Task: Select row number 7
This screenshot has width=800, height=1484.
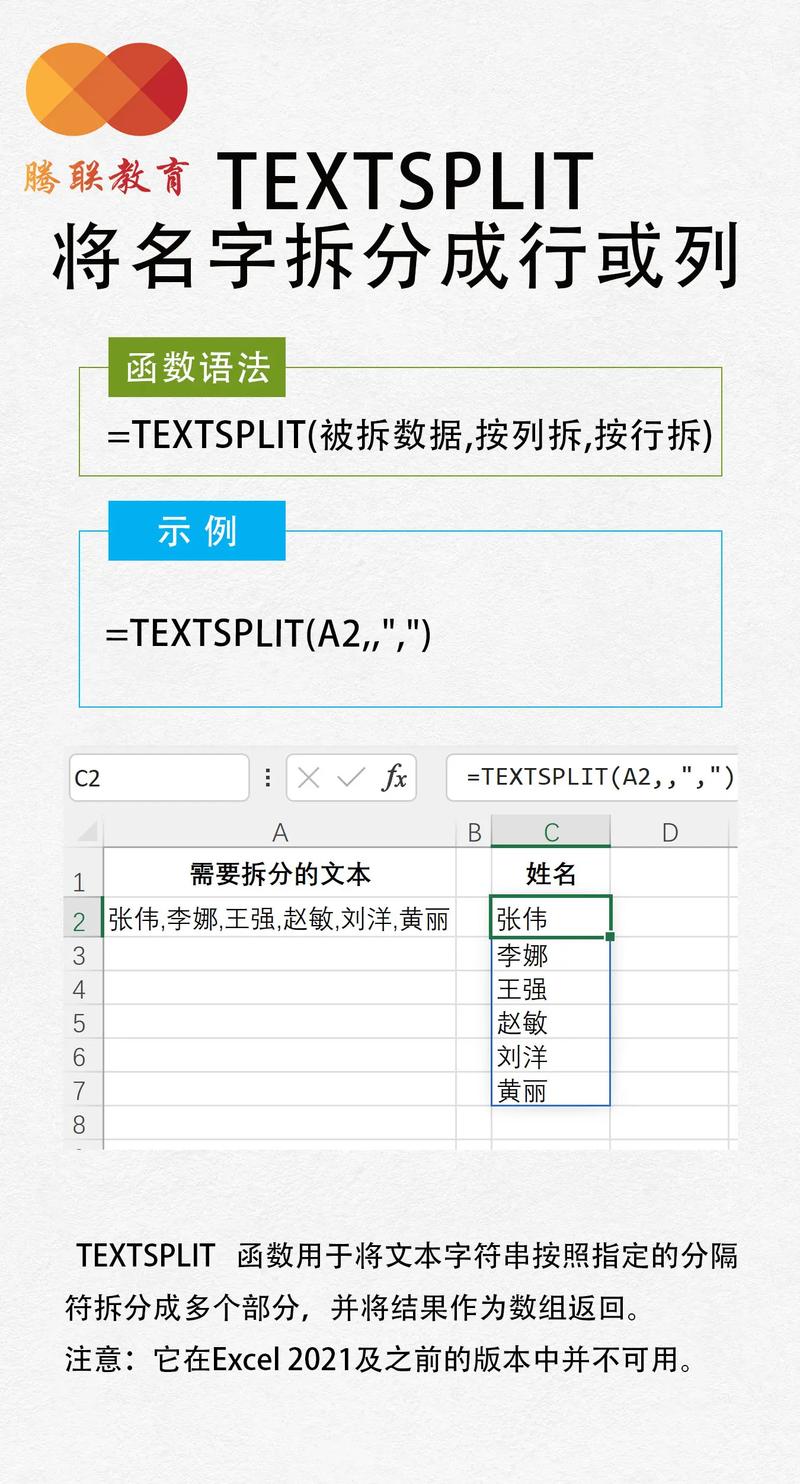Action: 81,1091
